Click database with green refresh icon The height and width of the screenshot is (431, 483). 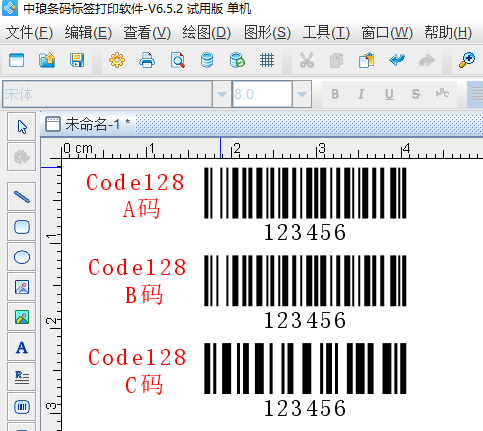(237, 60)
